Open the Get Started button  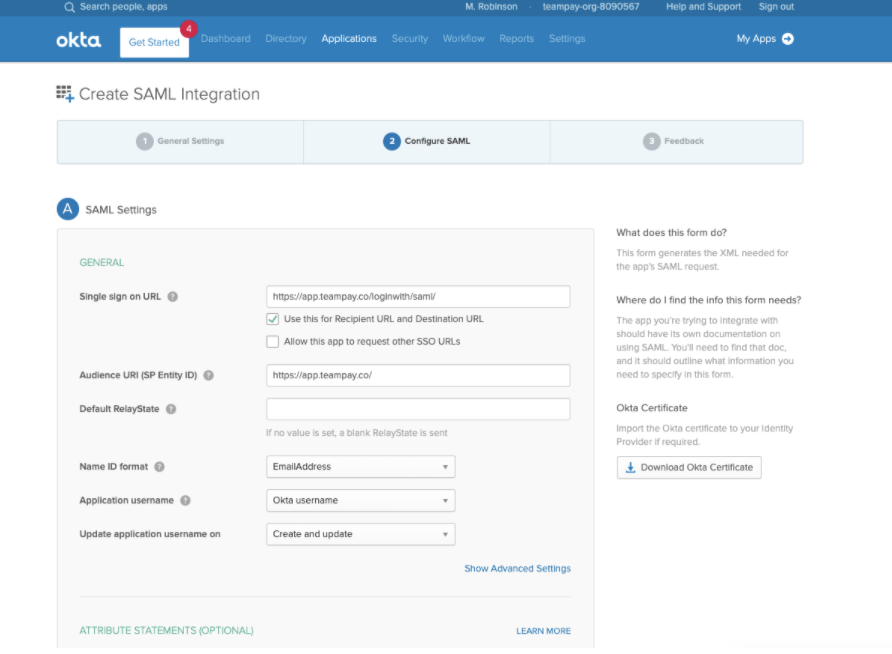point(154,42)
